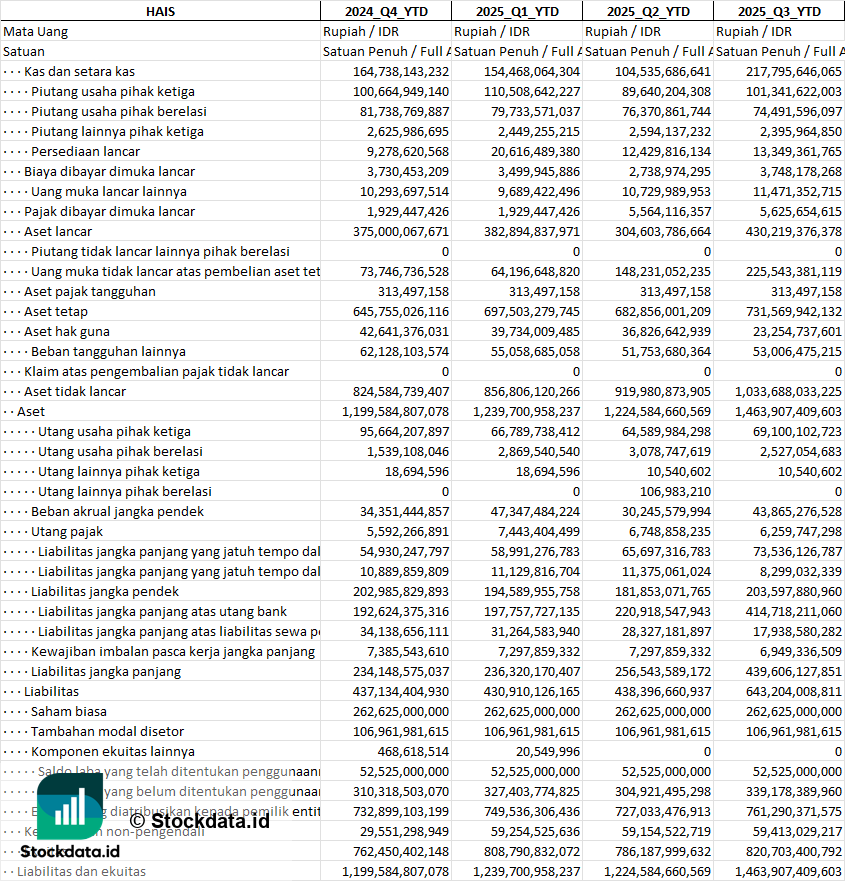
Task: Click Kas value 217,795,646,065
Action: [x=794, y=71]
